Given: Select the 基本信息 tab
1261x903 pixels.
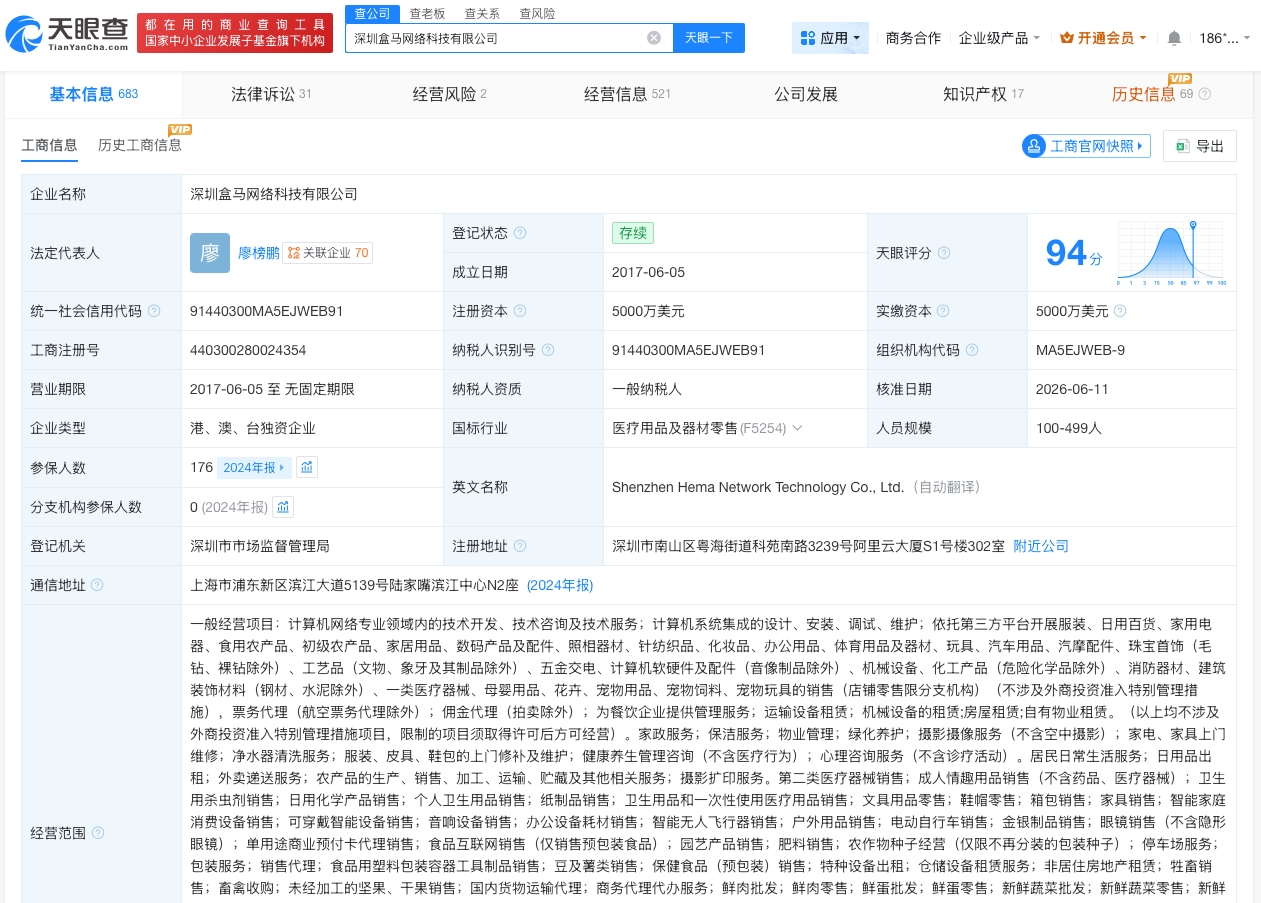Looking at the screenshot, I should coord(93,94).
